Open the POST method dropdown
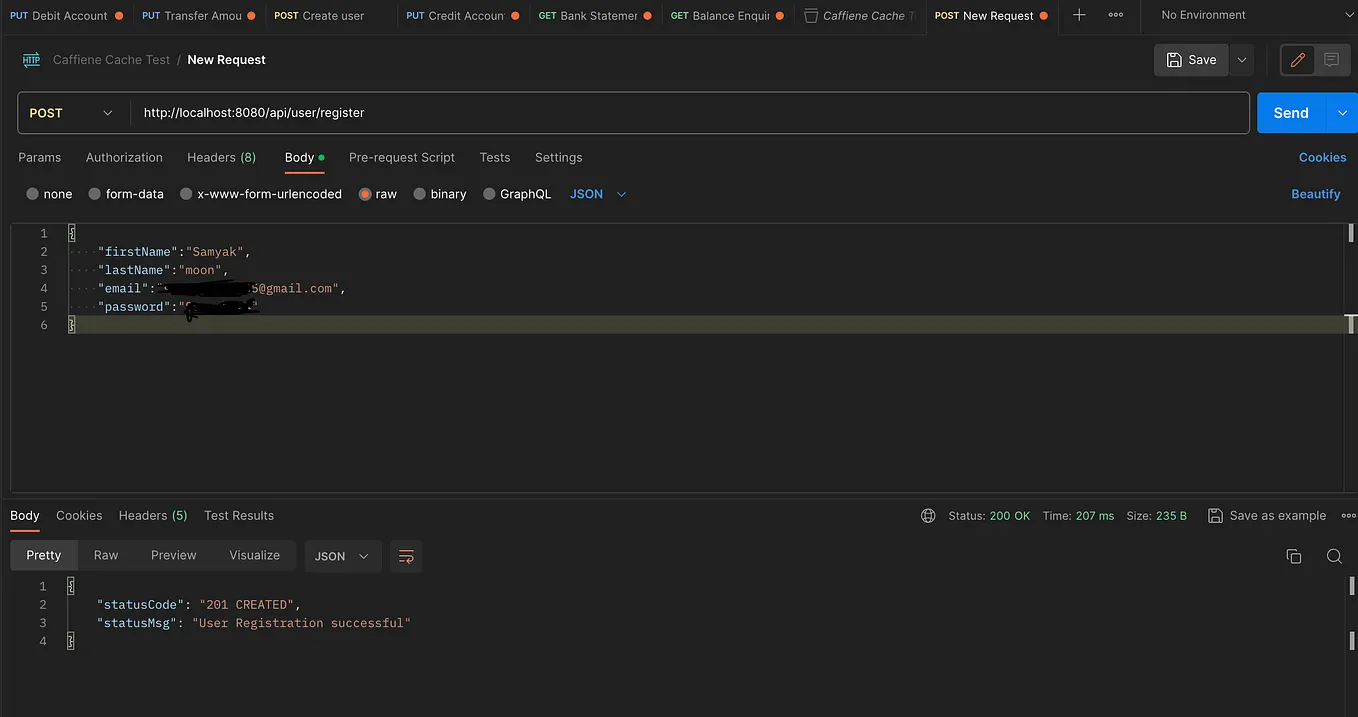Image resolution: width=1358 pixels, height=717 pixels. coord(72,112)
